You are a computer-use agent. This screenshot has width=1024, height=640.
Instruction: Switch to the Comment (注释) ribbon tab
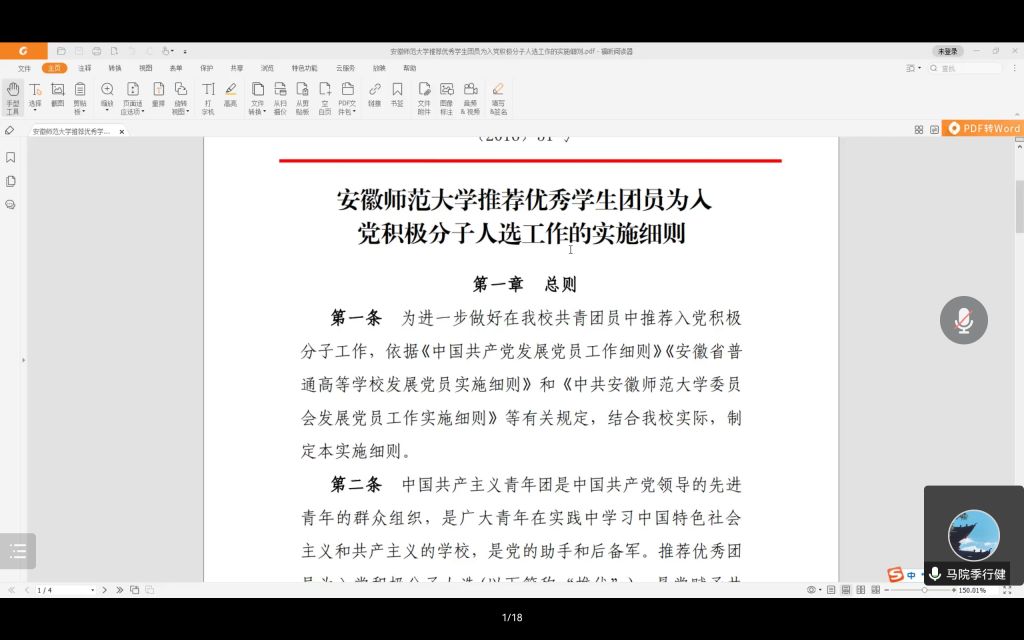[85, 68]
